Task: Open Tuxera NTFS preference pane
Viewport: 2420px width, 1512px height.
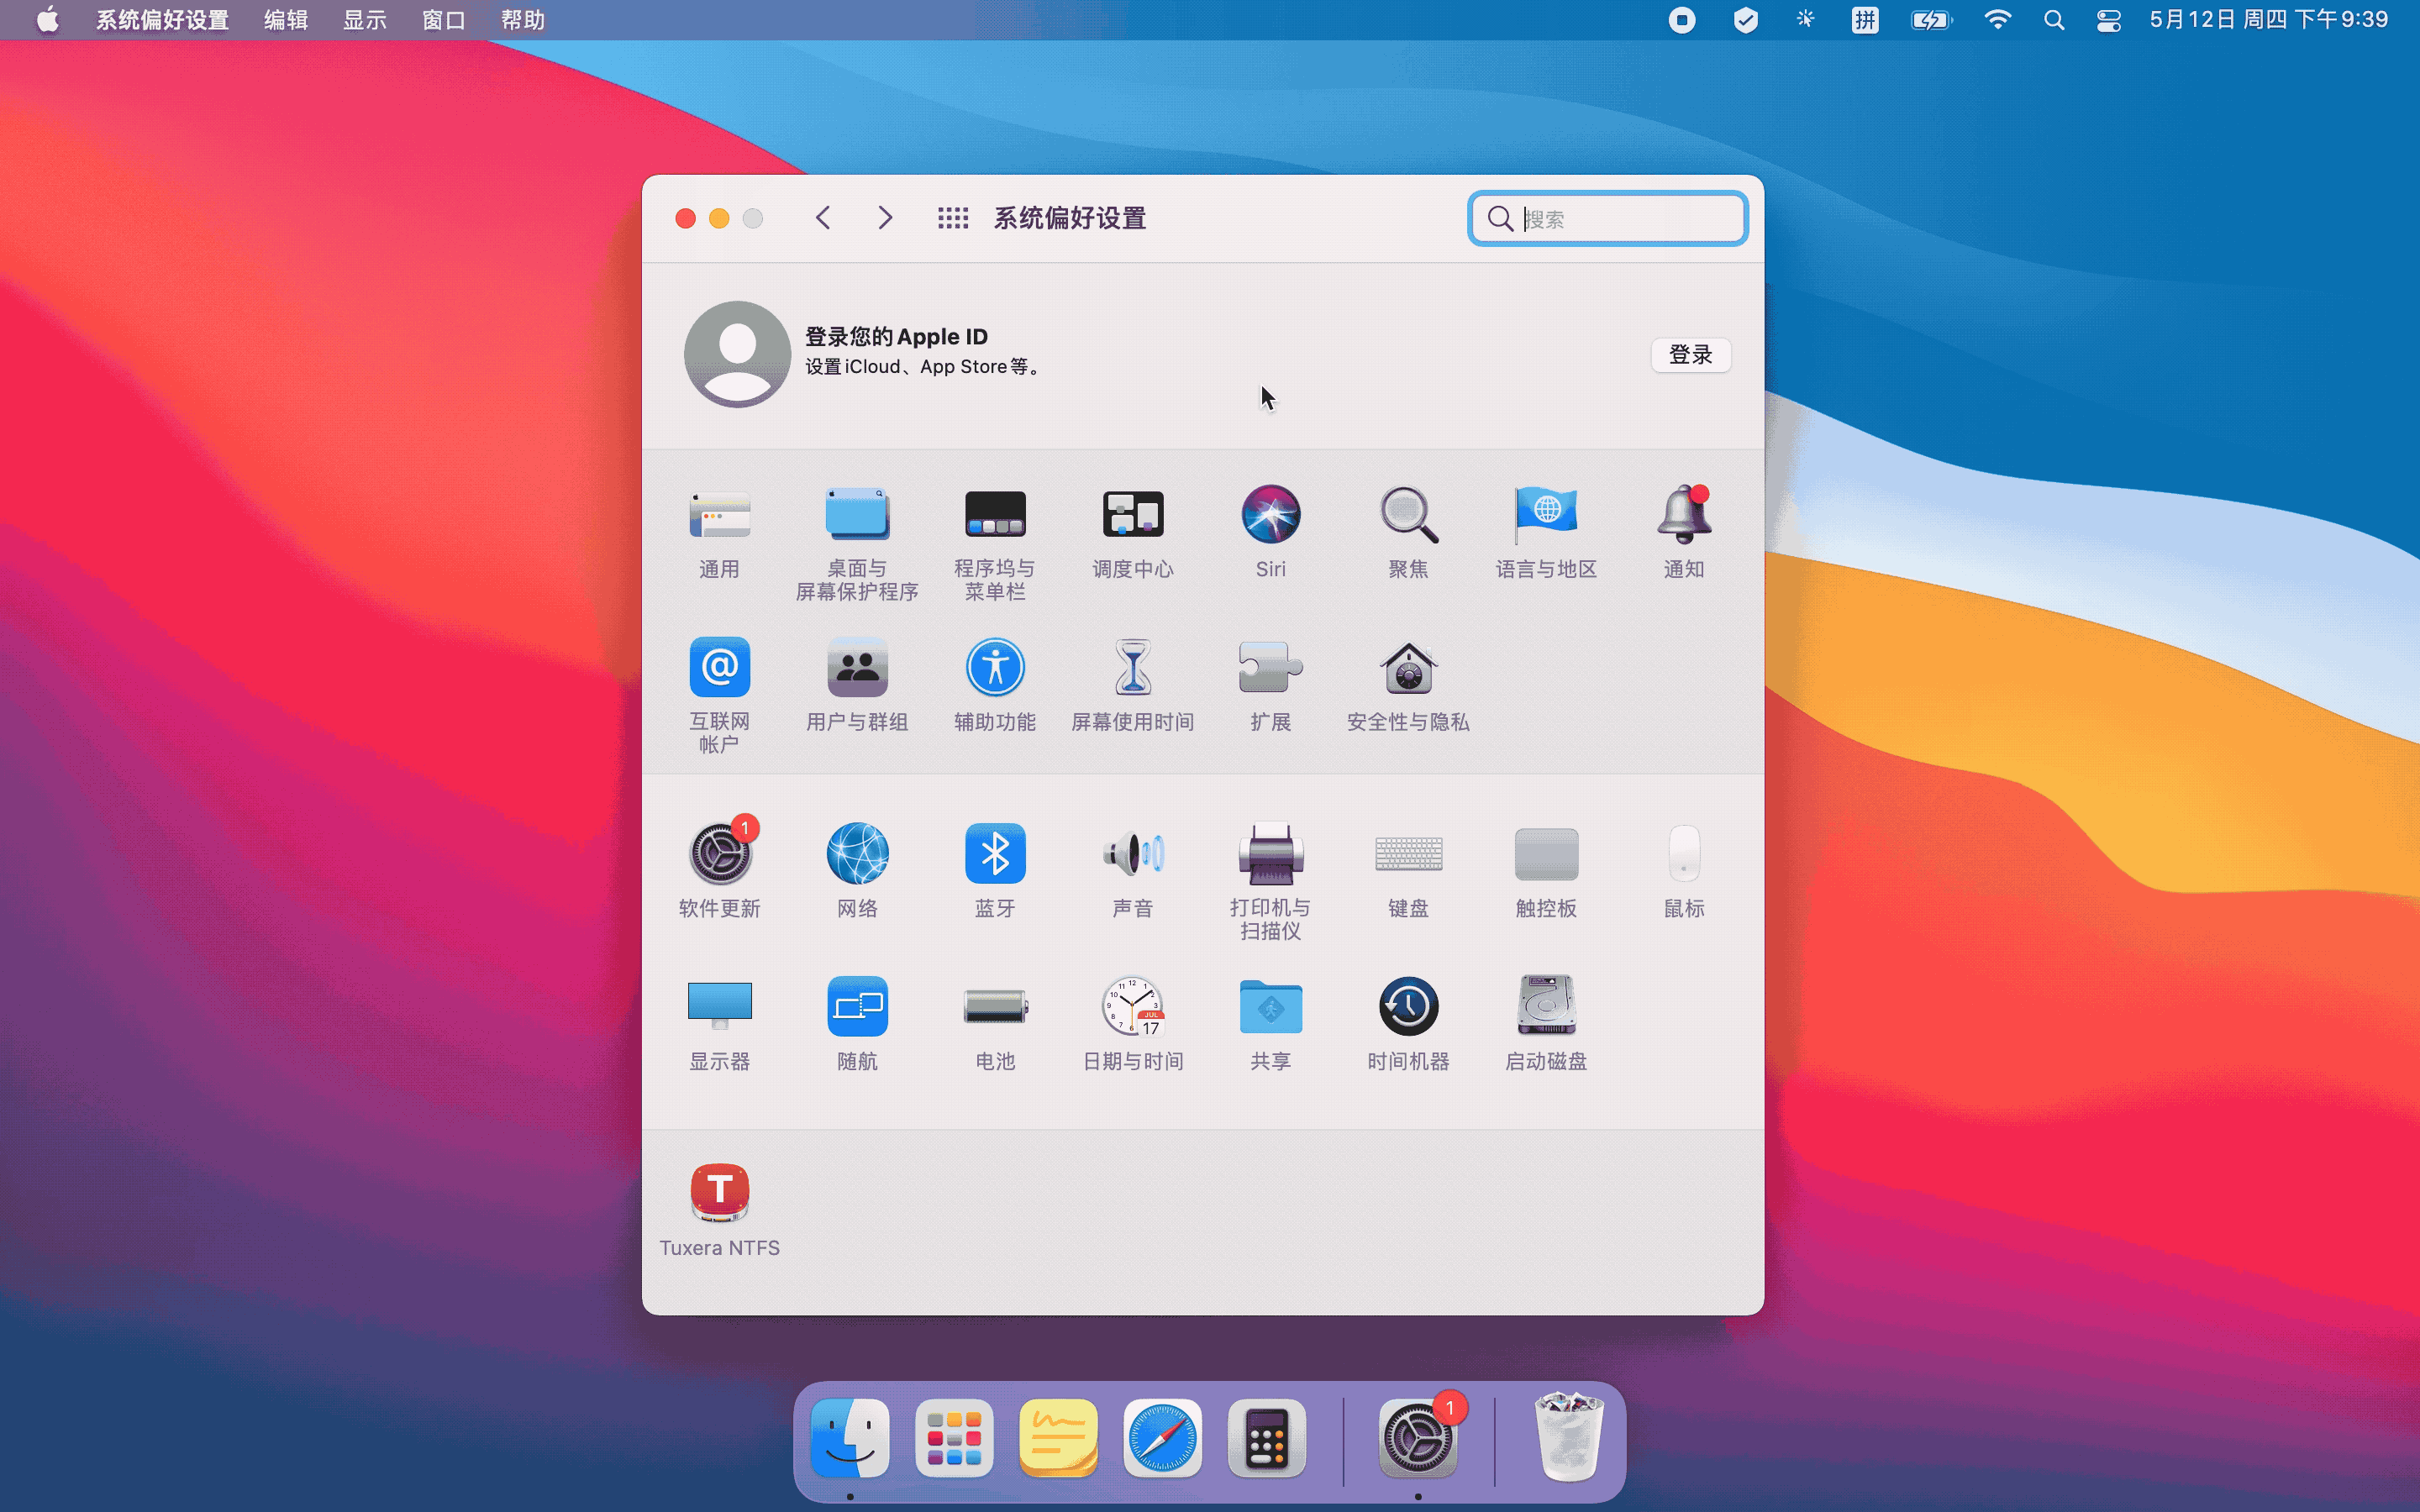Action: (719, 1193)
